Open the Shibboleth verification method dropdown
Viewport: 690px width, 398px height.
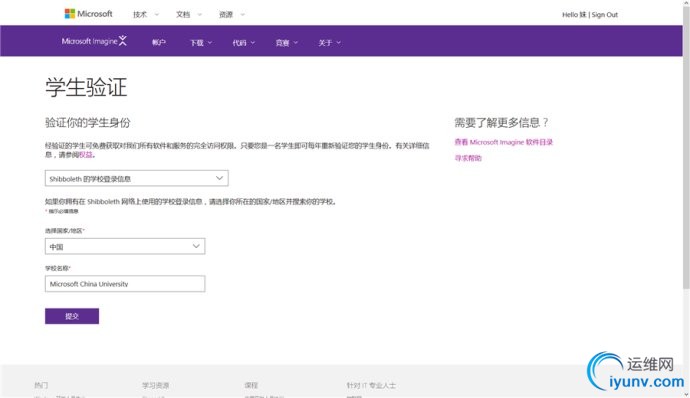[x=136, y=178]
